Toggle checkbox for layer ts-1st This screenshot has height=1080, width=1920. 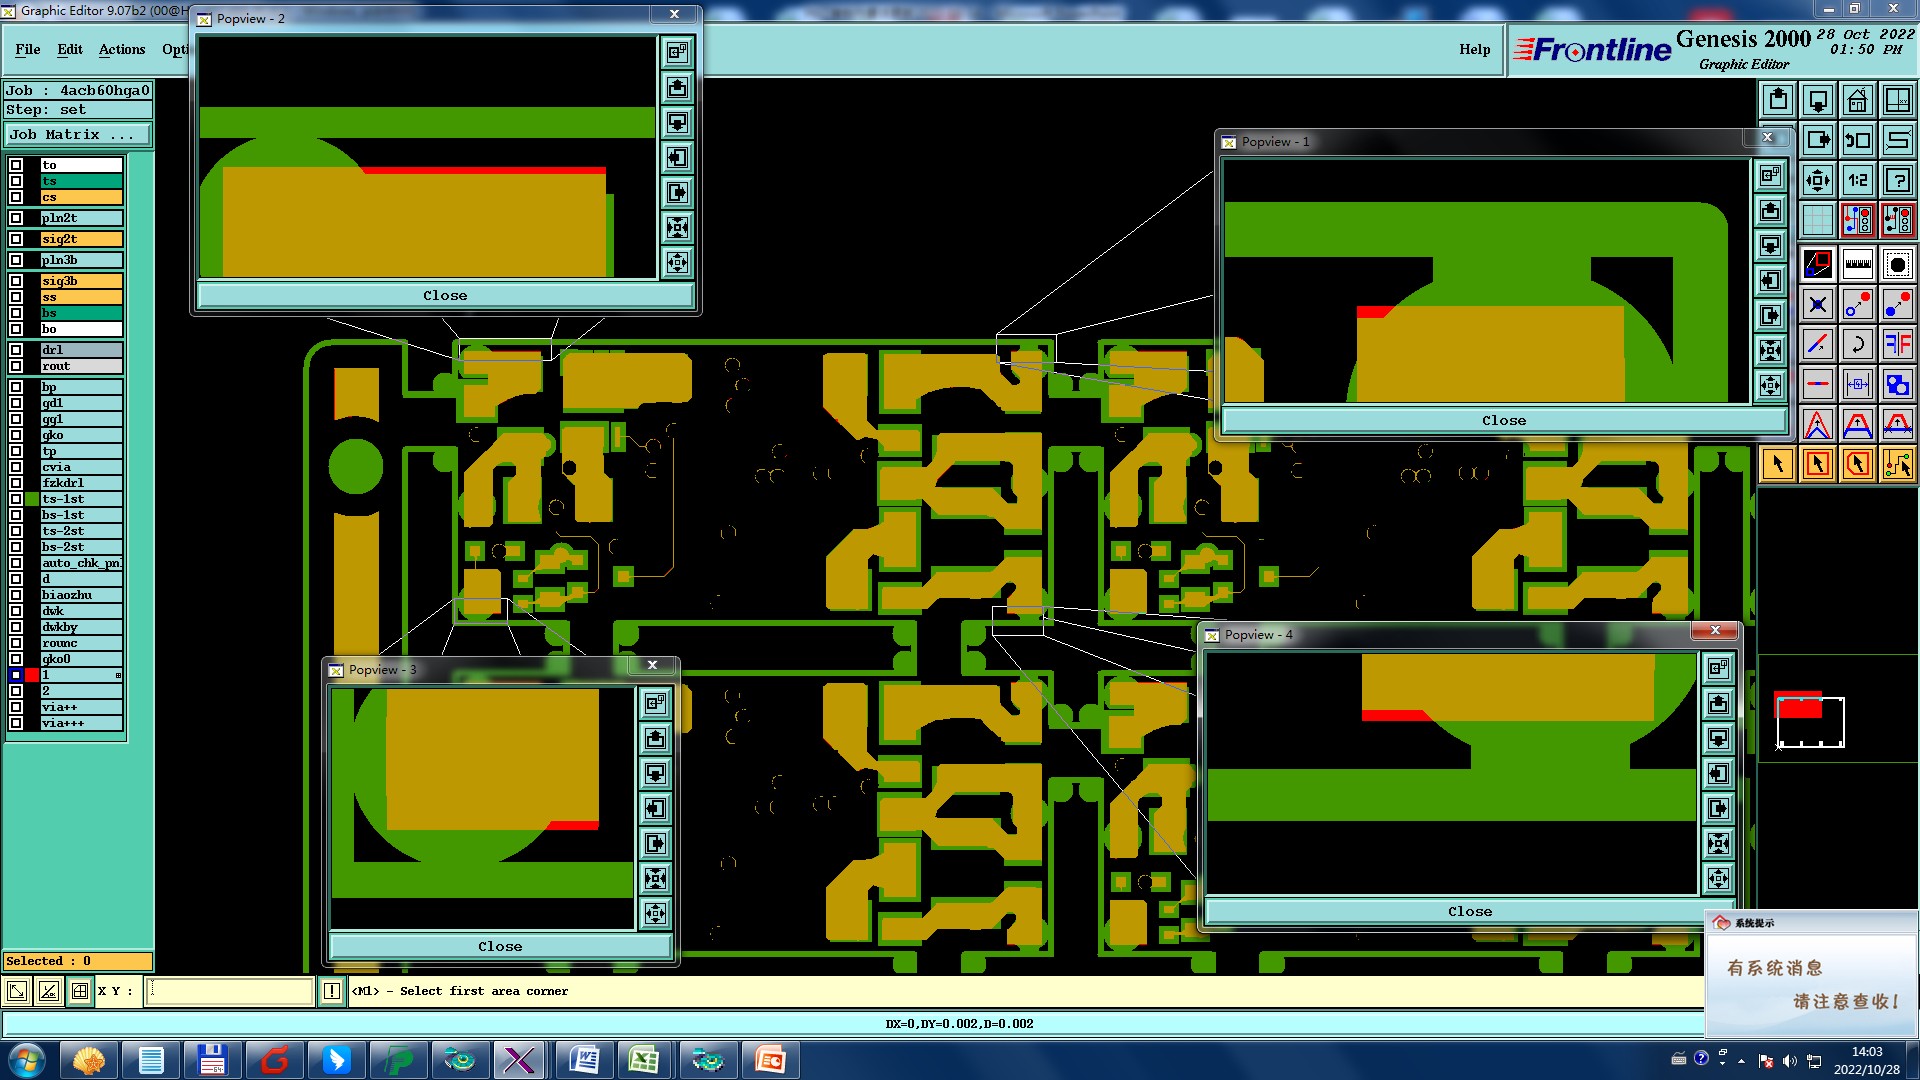(x=16, y=499)
